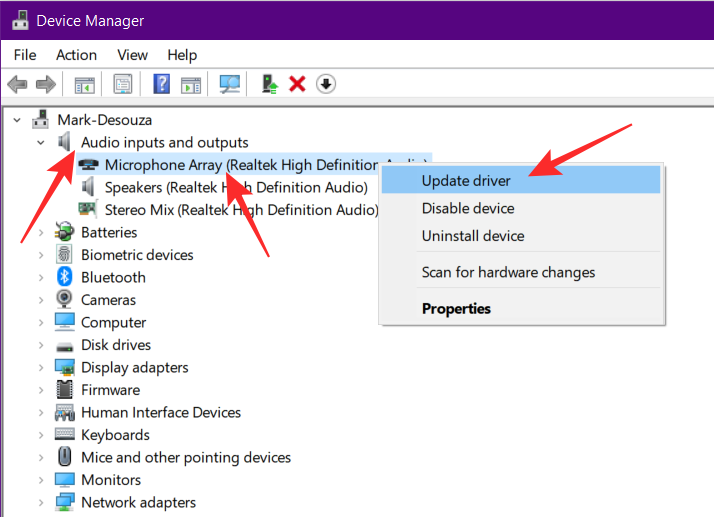Open the View menu
Image resolution: width=714 pixels, height=517 pixels.
132,55
